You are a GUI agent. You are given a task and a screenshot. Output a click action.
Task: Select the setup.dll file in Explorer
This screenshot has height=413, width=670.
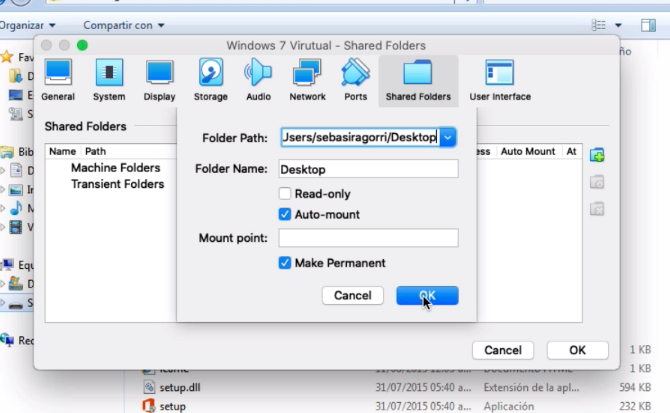pos(179,387)
